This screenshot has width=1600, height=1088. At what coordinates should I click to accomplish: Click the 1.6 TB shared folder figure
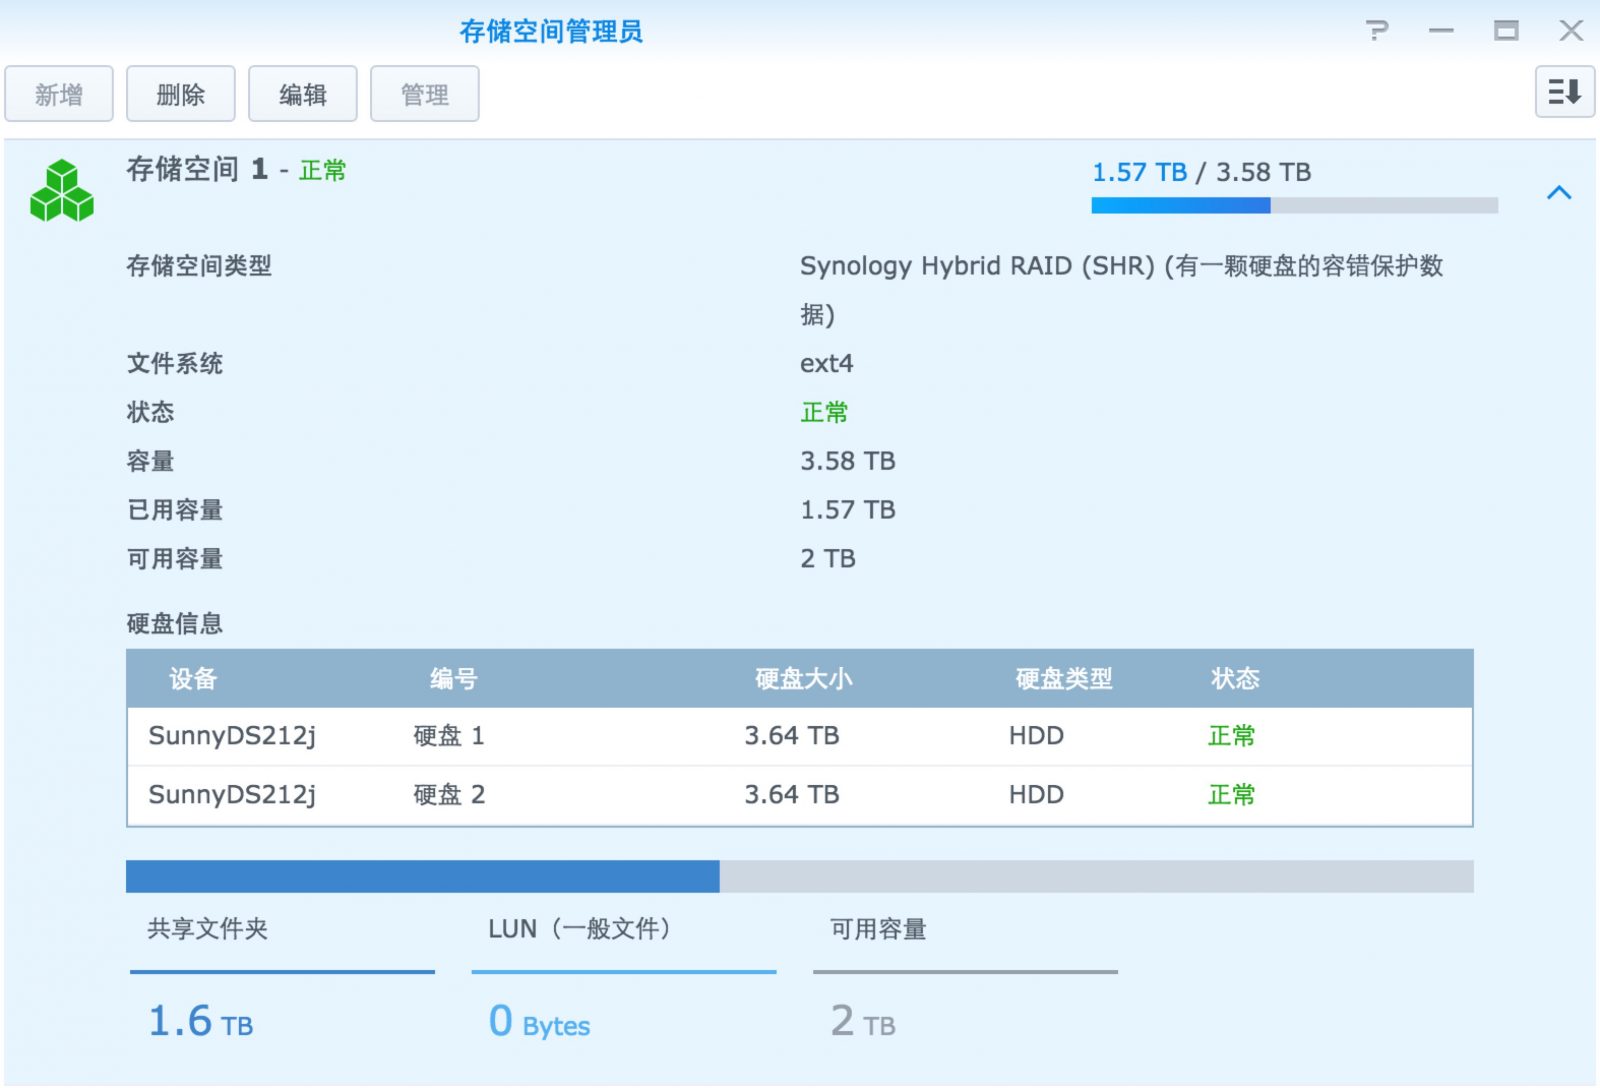tap(201, 1021)
